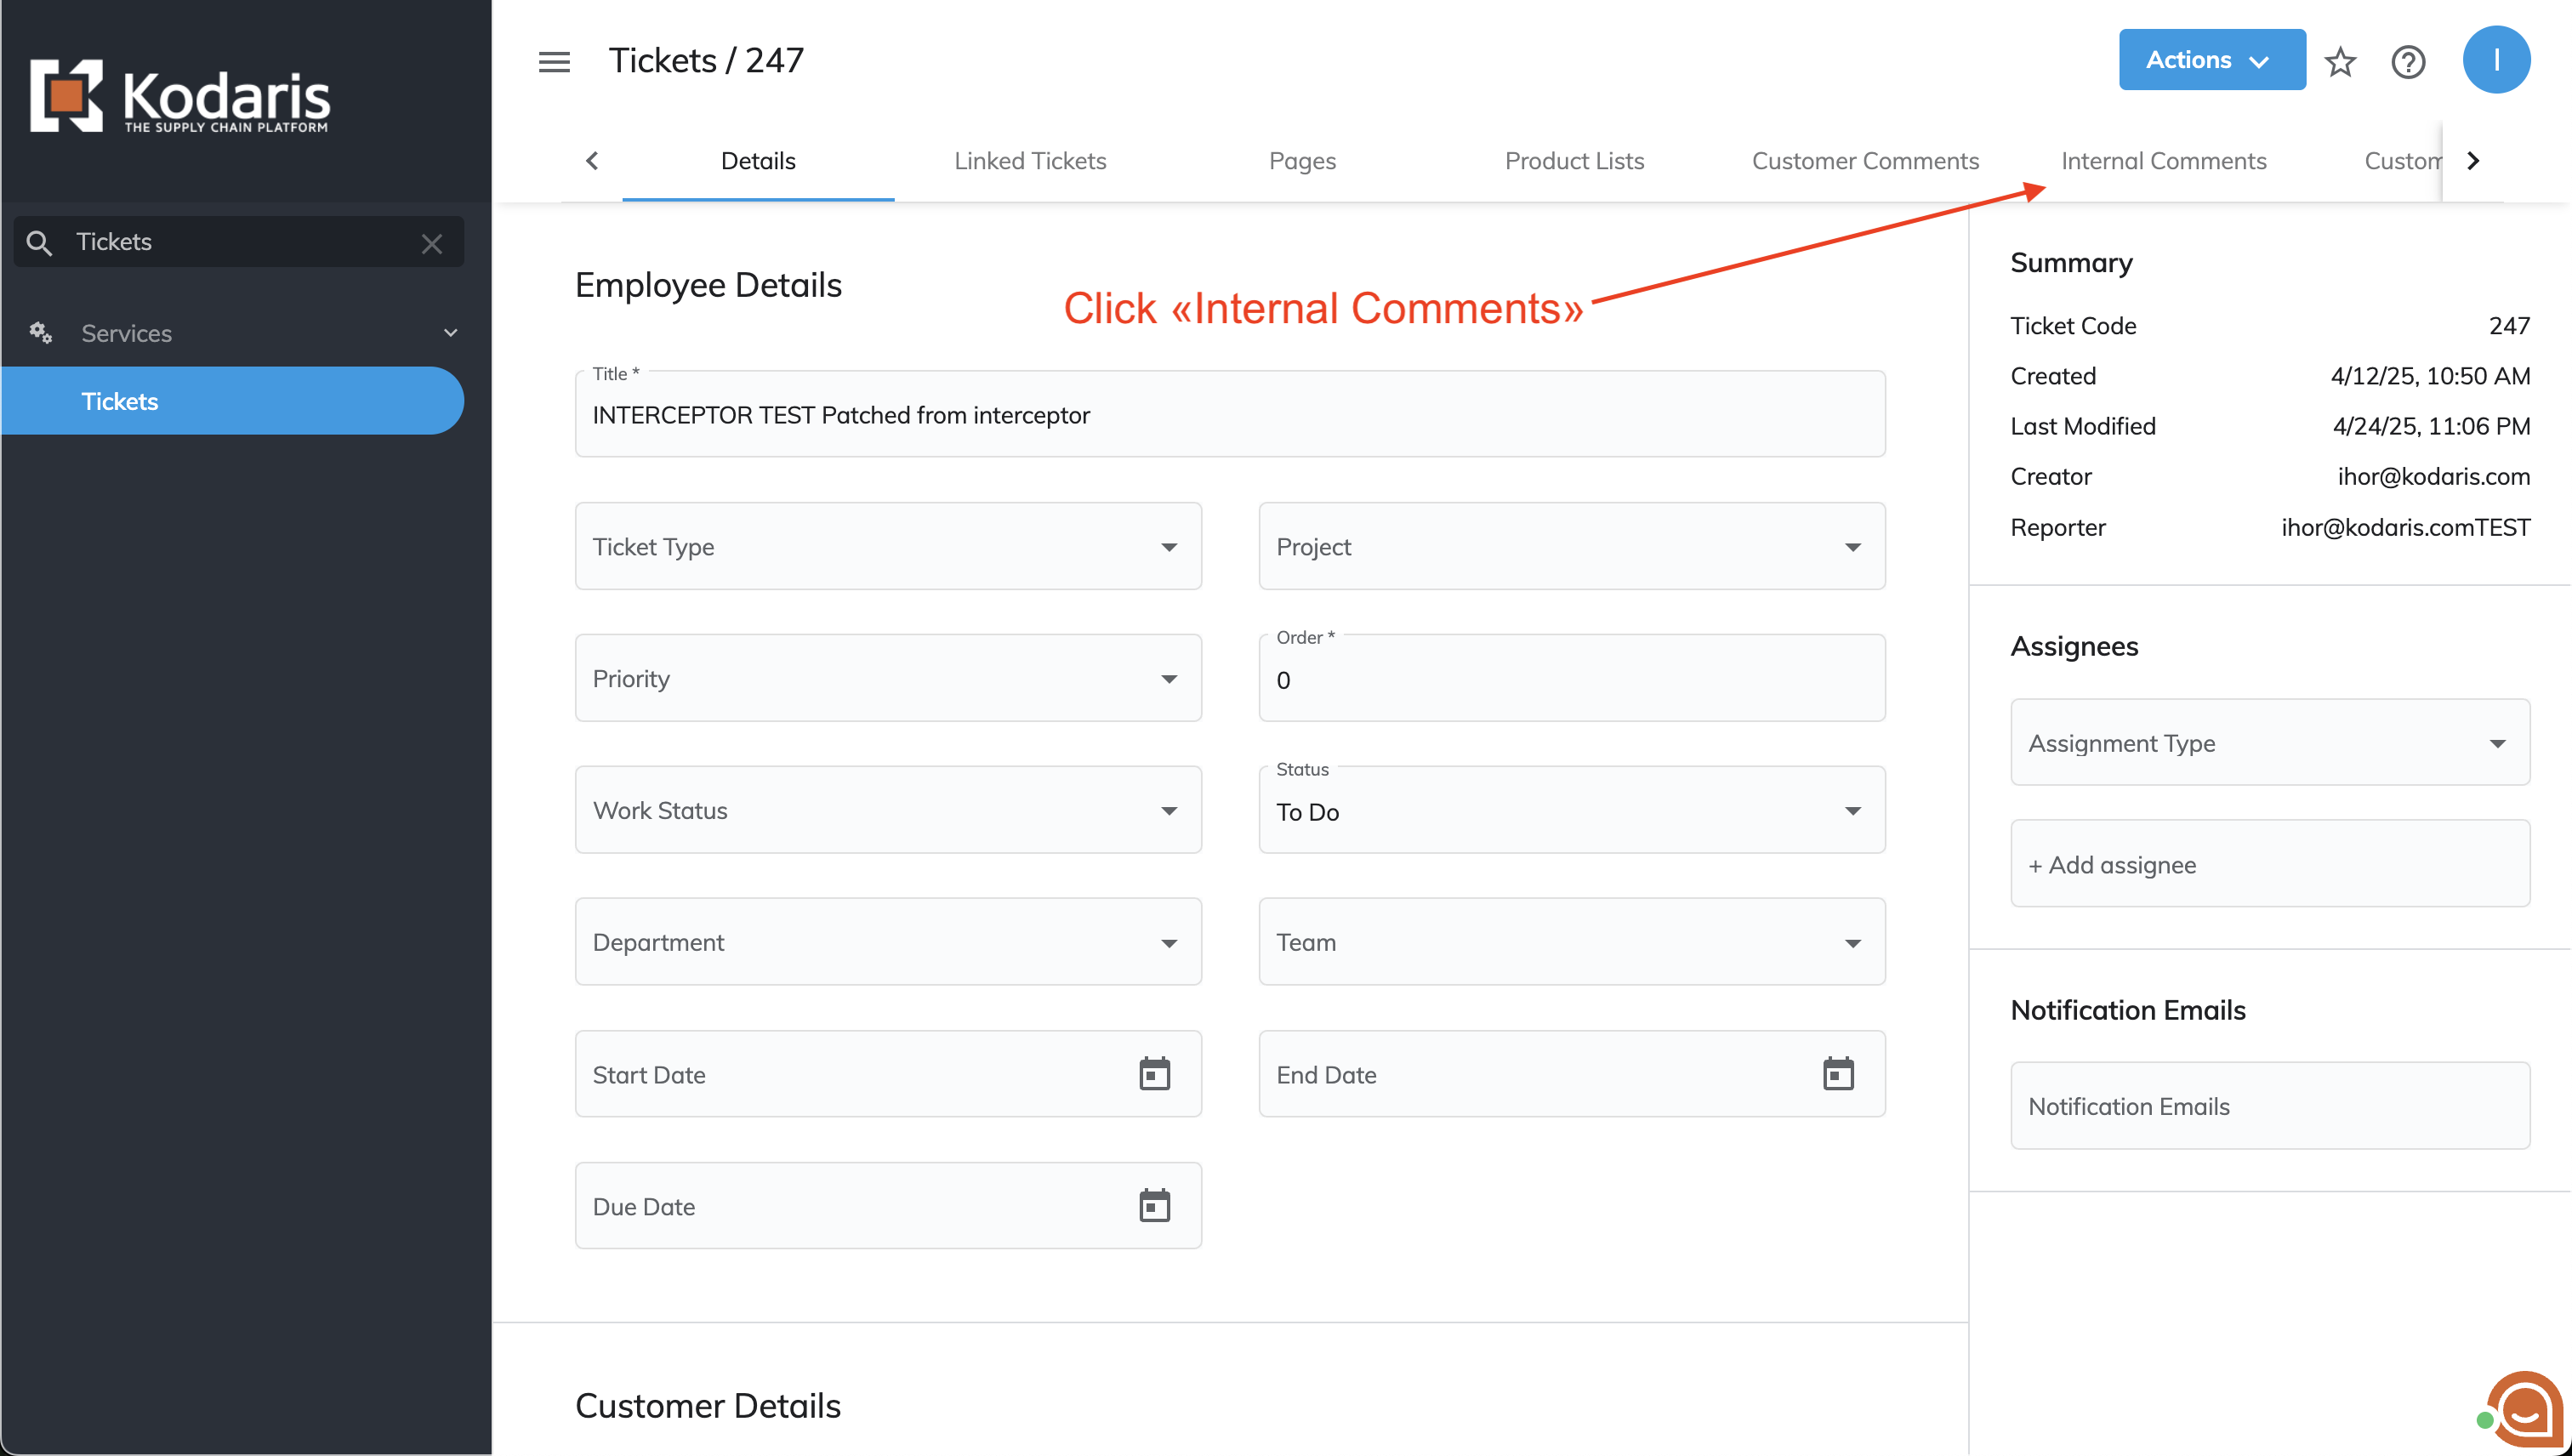Open the chat support widget

2524,1412
